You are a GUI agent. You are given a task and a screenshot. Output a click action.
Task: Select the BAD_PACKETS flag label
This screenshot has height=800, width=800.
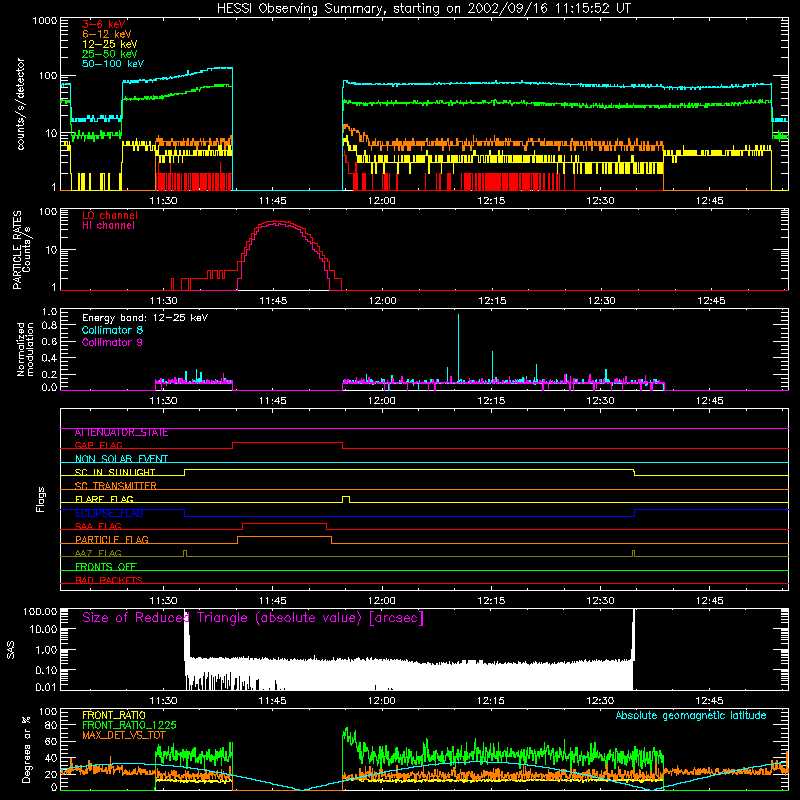click(109, 581)
